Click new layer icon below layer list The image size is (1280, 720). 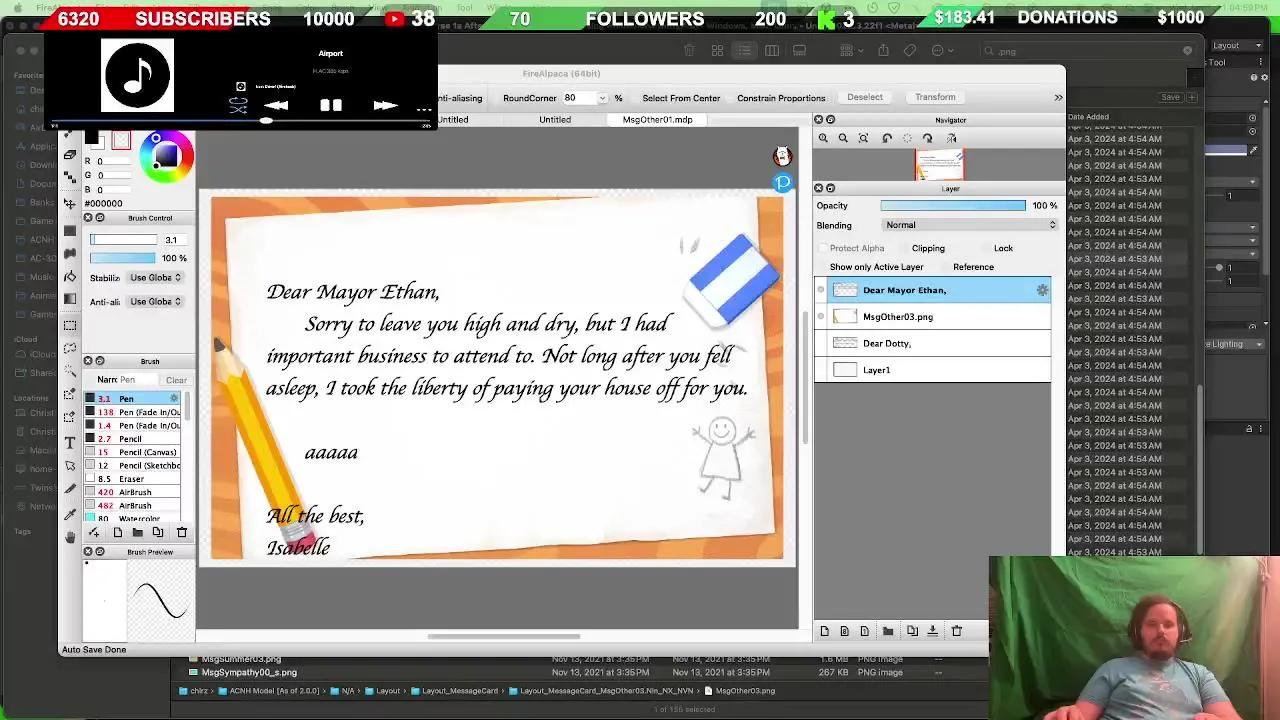click(x=824, y=631)
